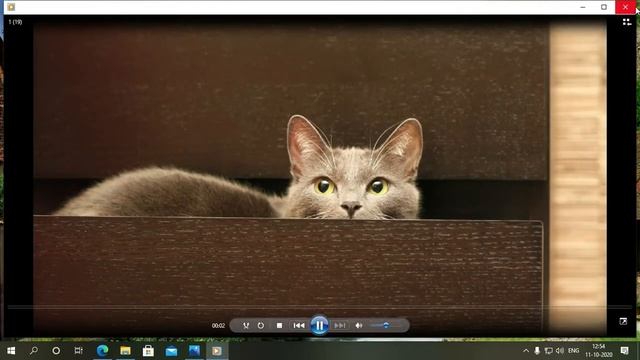Open the Action Center notifications icon
This screenshot has width=640, height=360.
pyautogui.click(x=624, y=351)
